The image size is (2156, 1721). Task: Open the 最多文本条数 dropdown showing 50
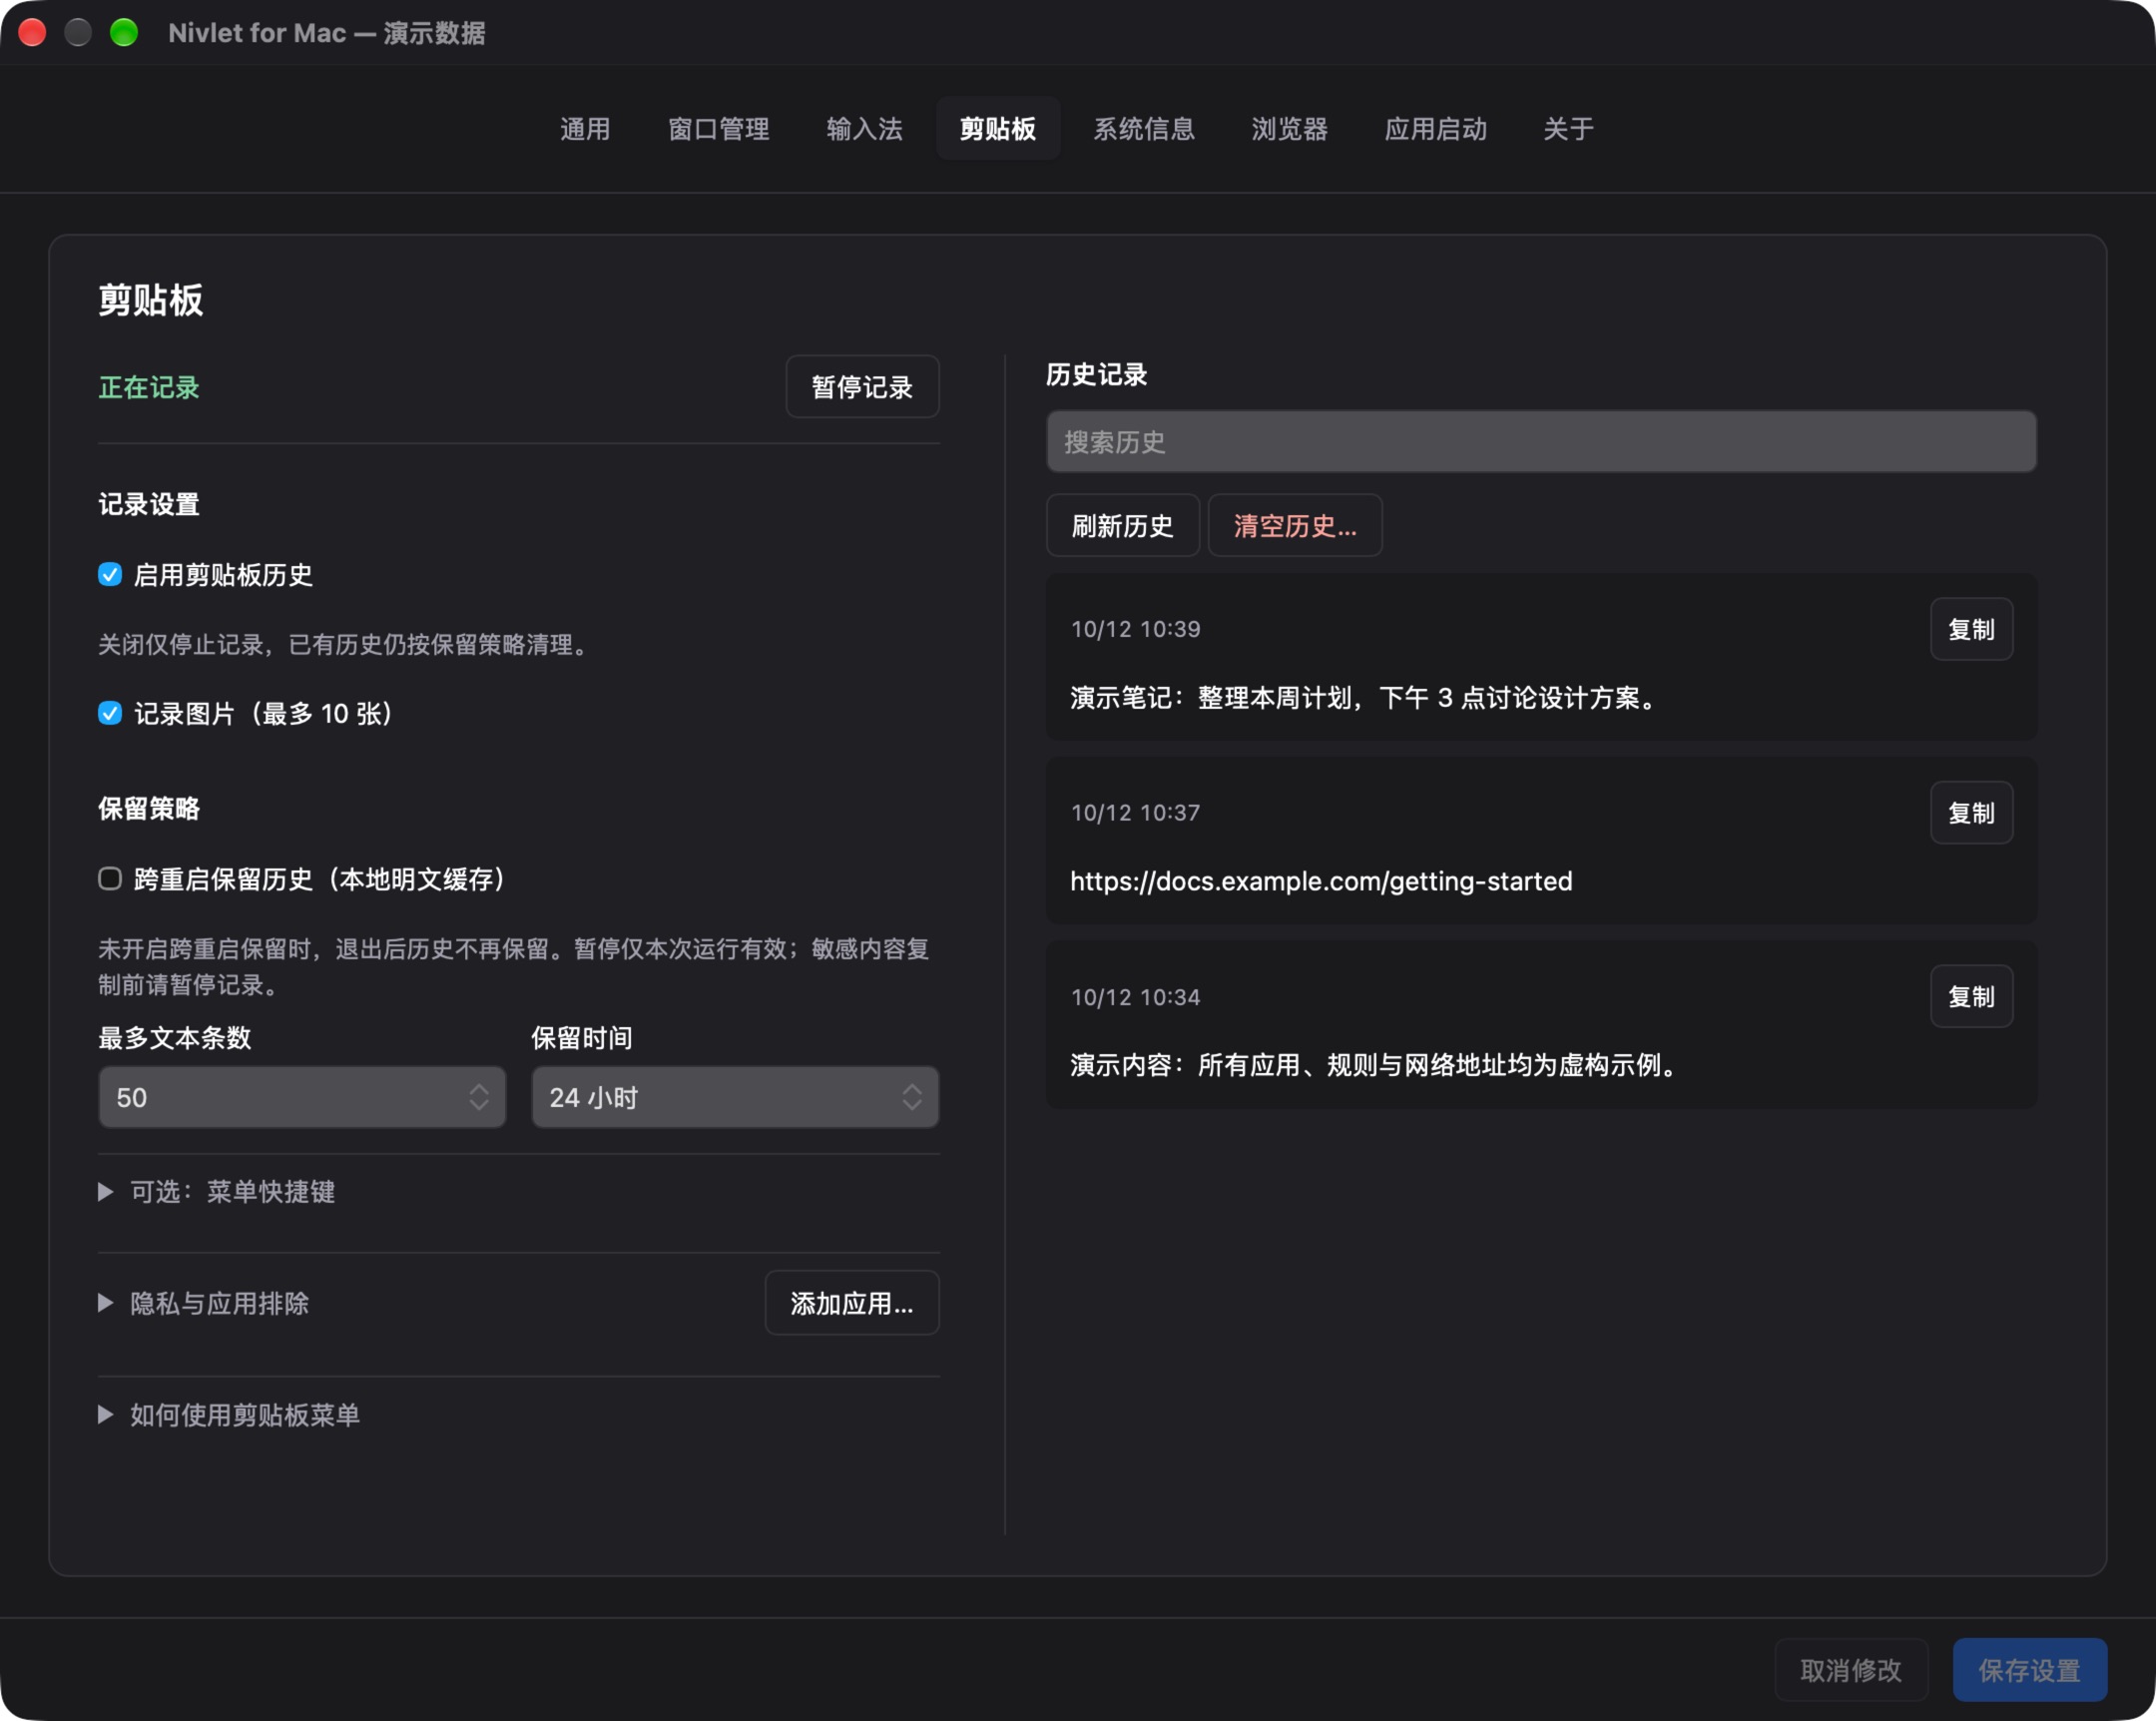(302, 1098)
